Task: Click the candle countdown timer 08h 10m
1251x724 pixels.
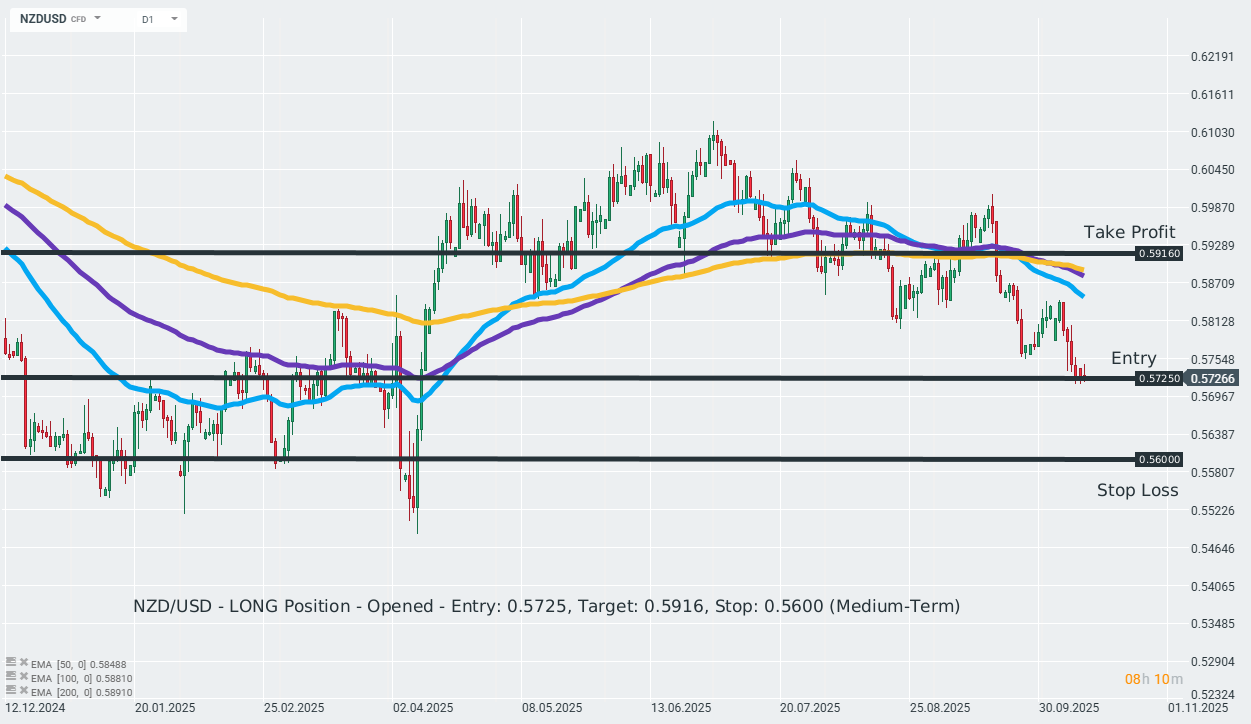Action: [1154, 680]
